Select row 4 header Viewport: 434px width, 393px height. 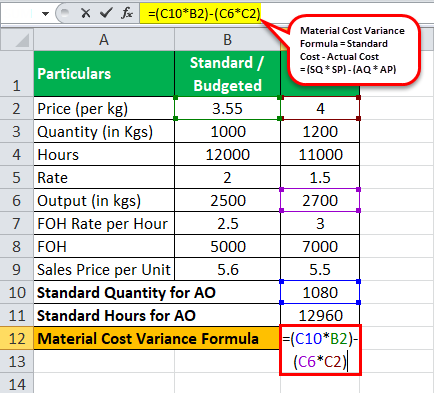[x=17, y=155]
